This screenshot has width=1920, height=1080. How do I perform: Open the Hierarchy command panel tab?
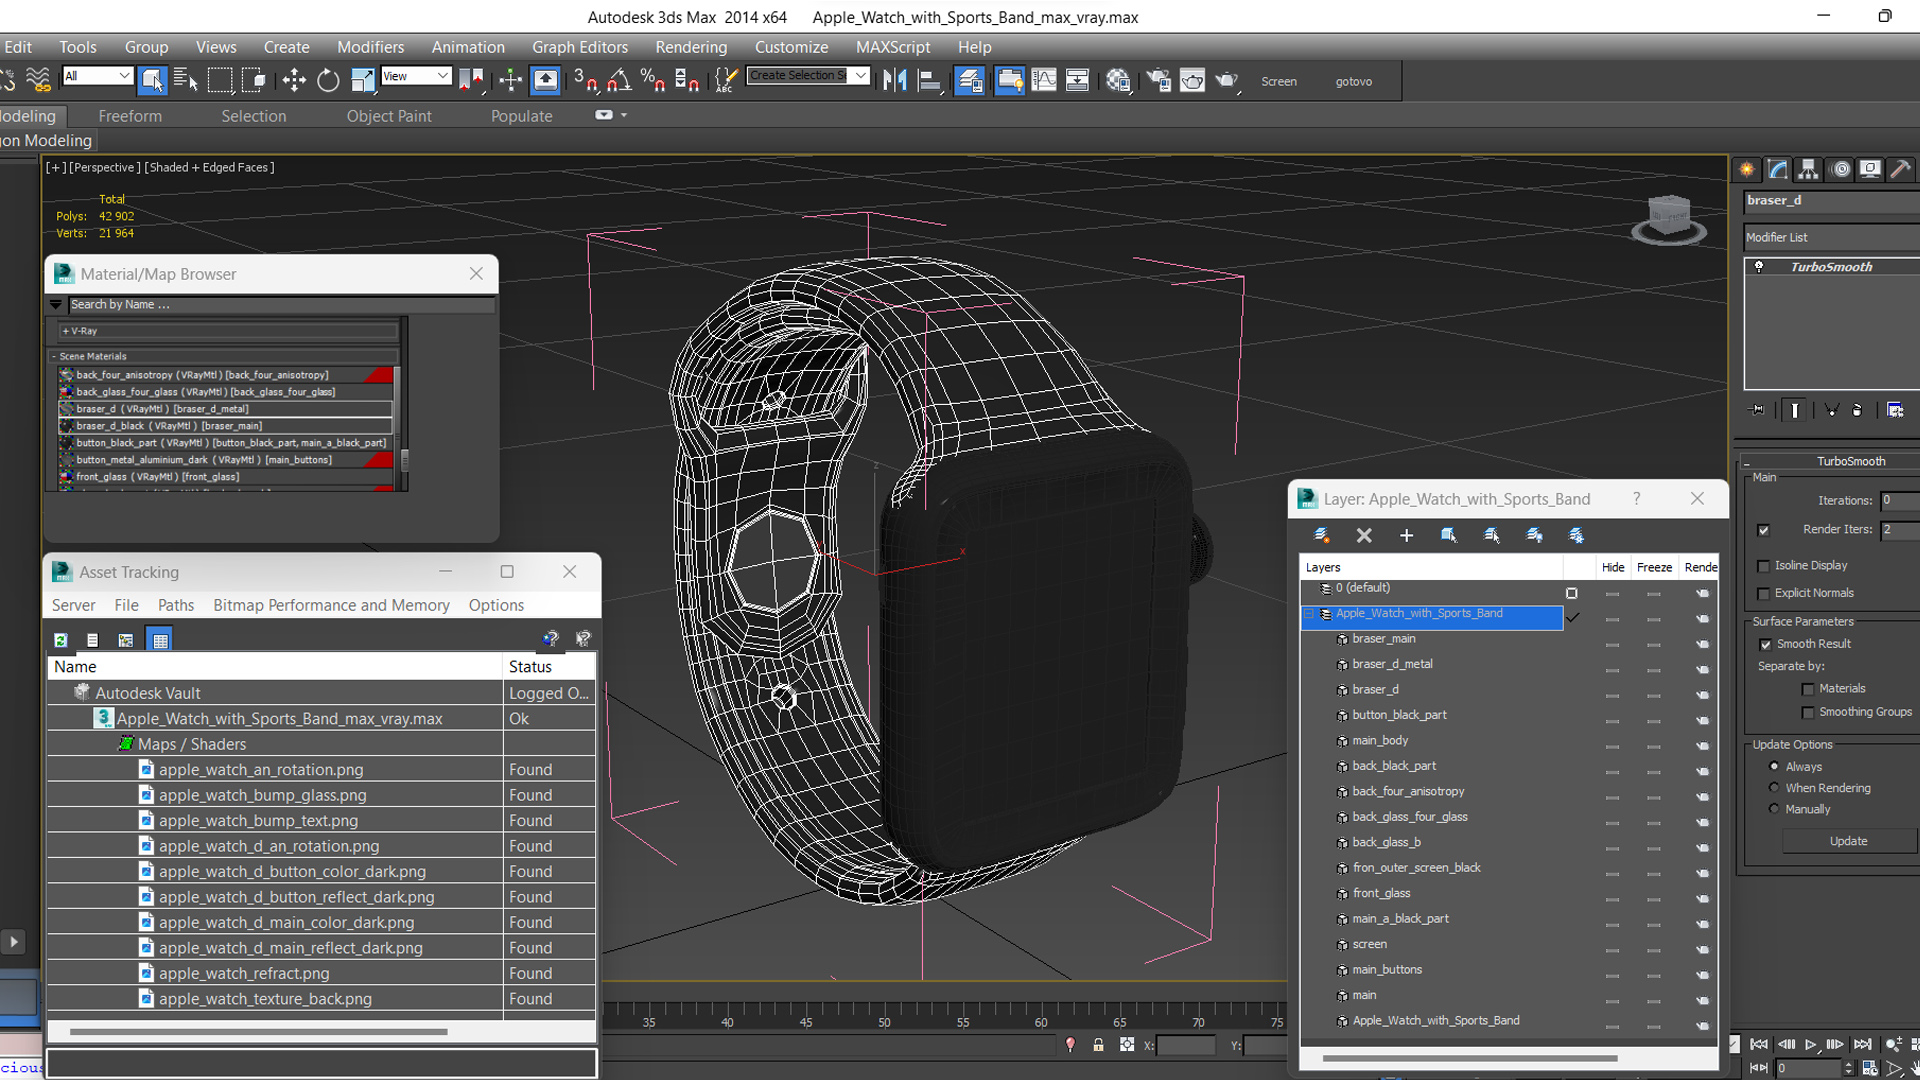tap(1808, 170)
